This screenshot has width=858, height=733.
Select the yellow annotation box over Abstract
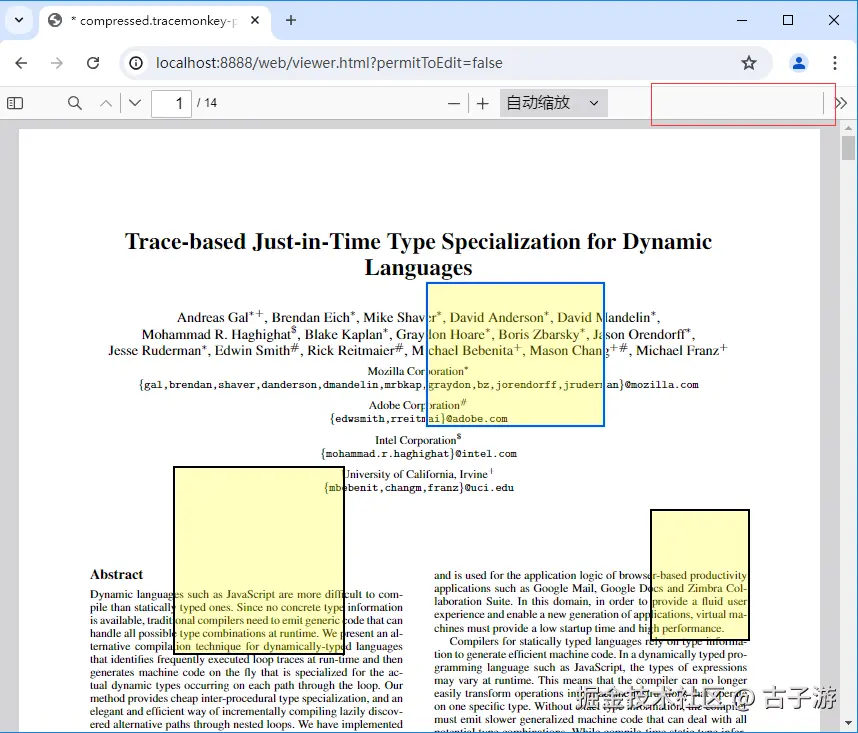(x=259, y=560)
